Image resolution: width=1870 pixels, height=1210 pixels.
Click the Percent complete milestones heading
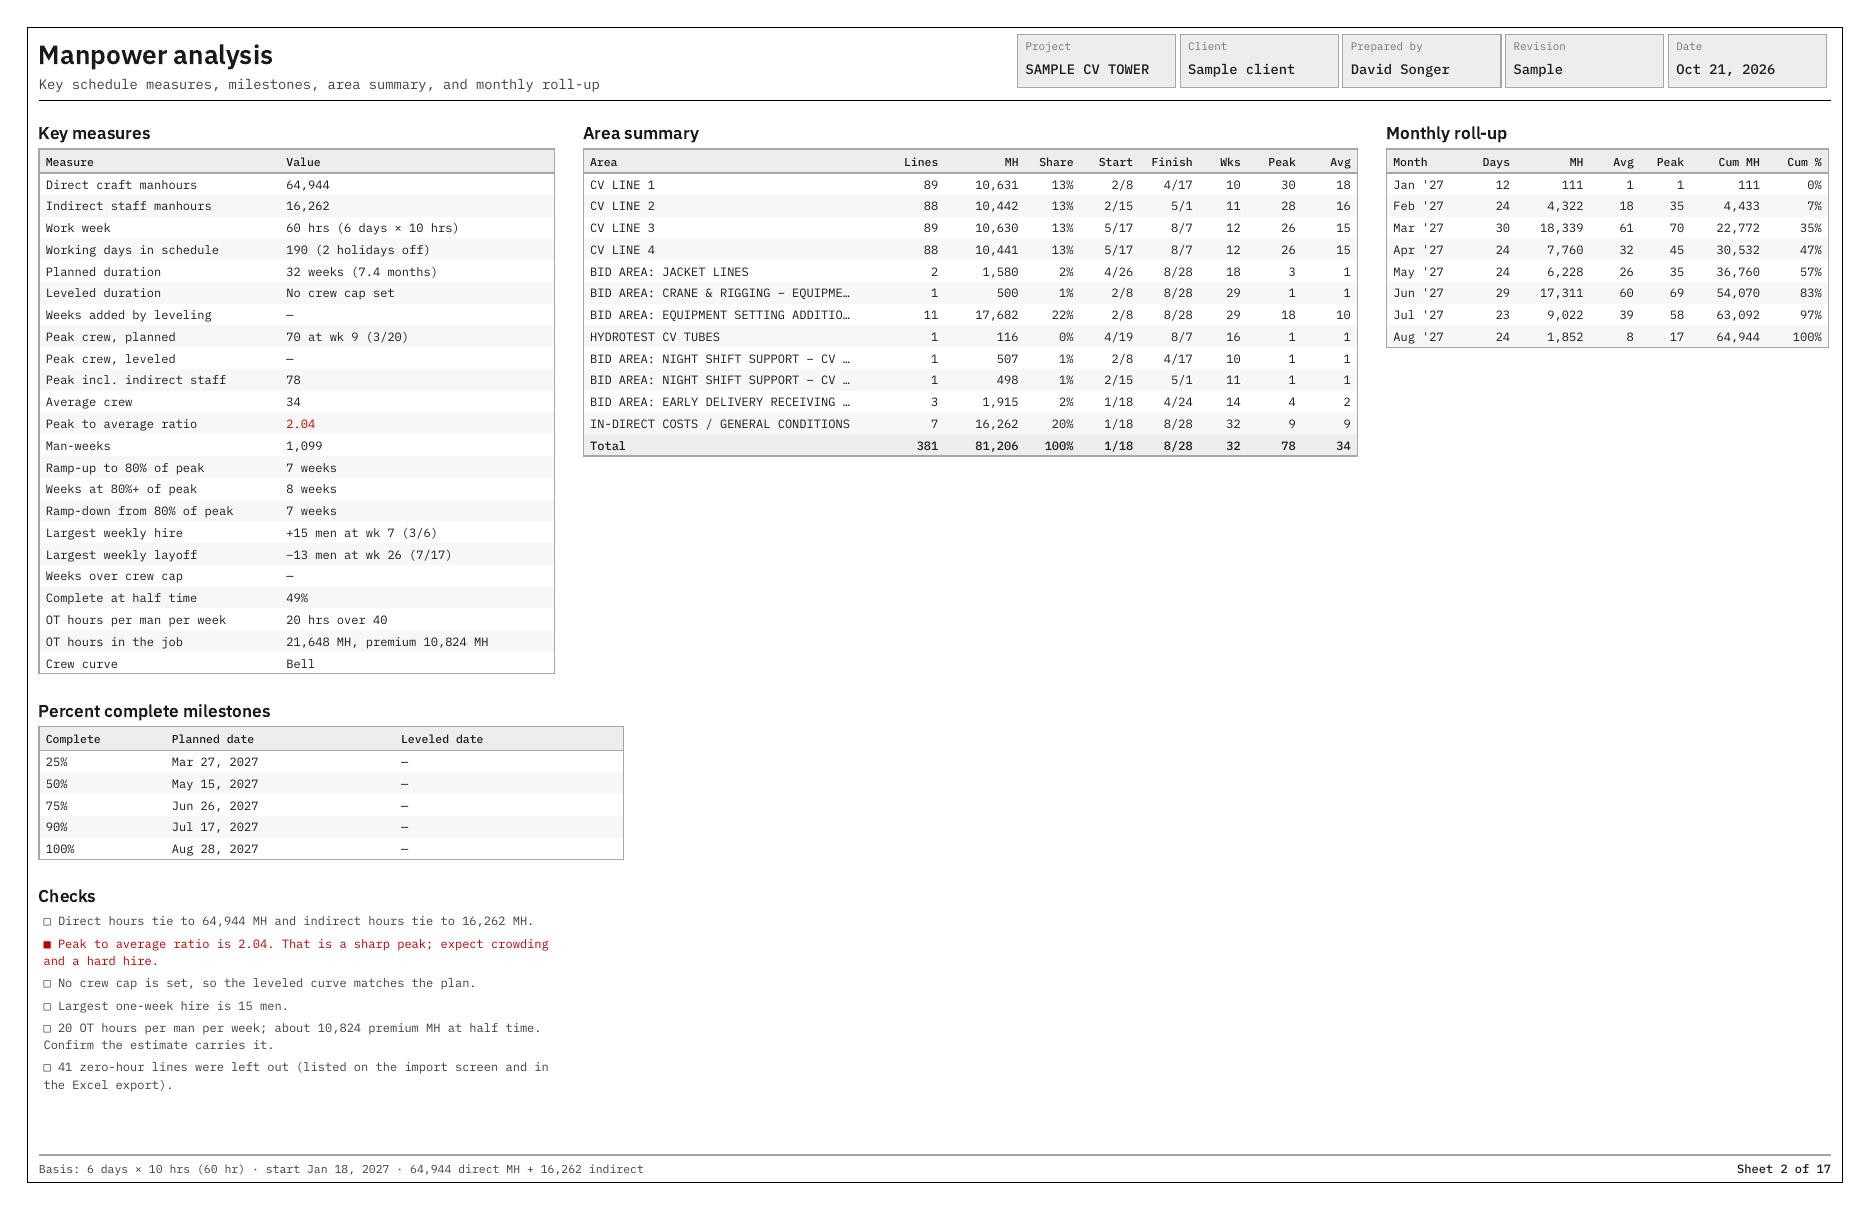point(154,711)
